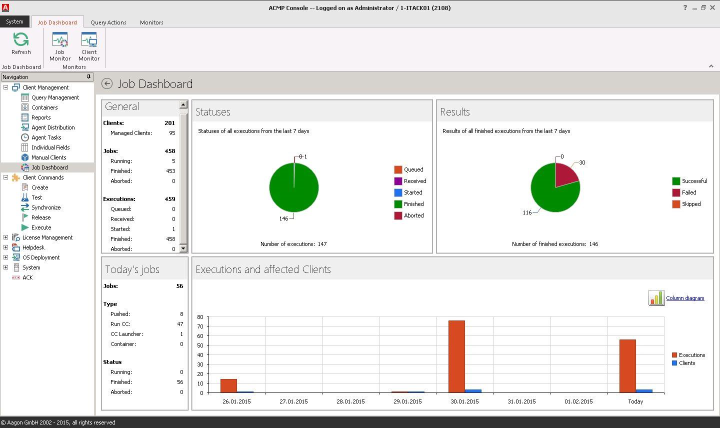This screenshot has height=428, width=720.
Task: Open Agent Distribution in the navigation tree
Action: (x=52, y=127)
